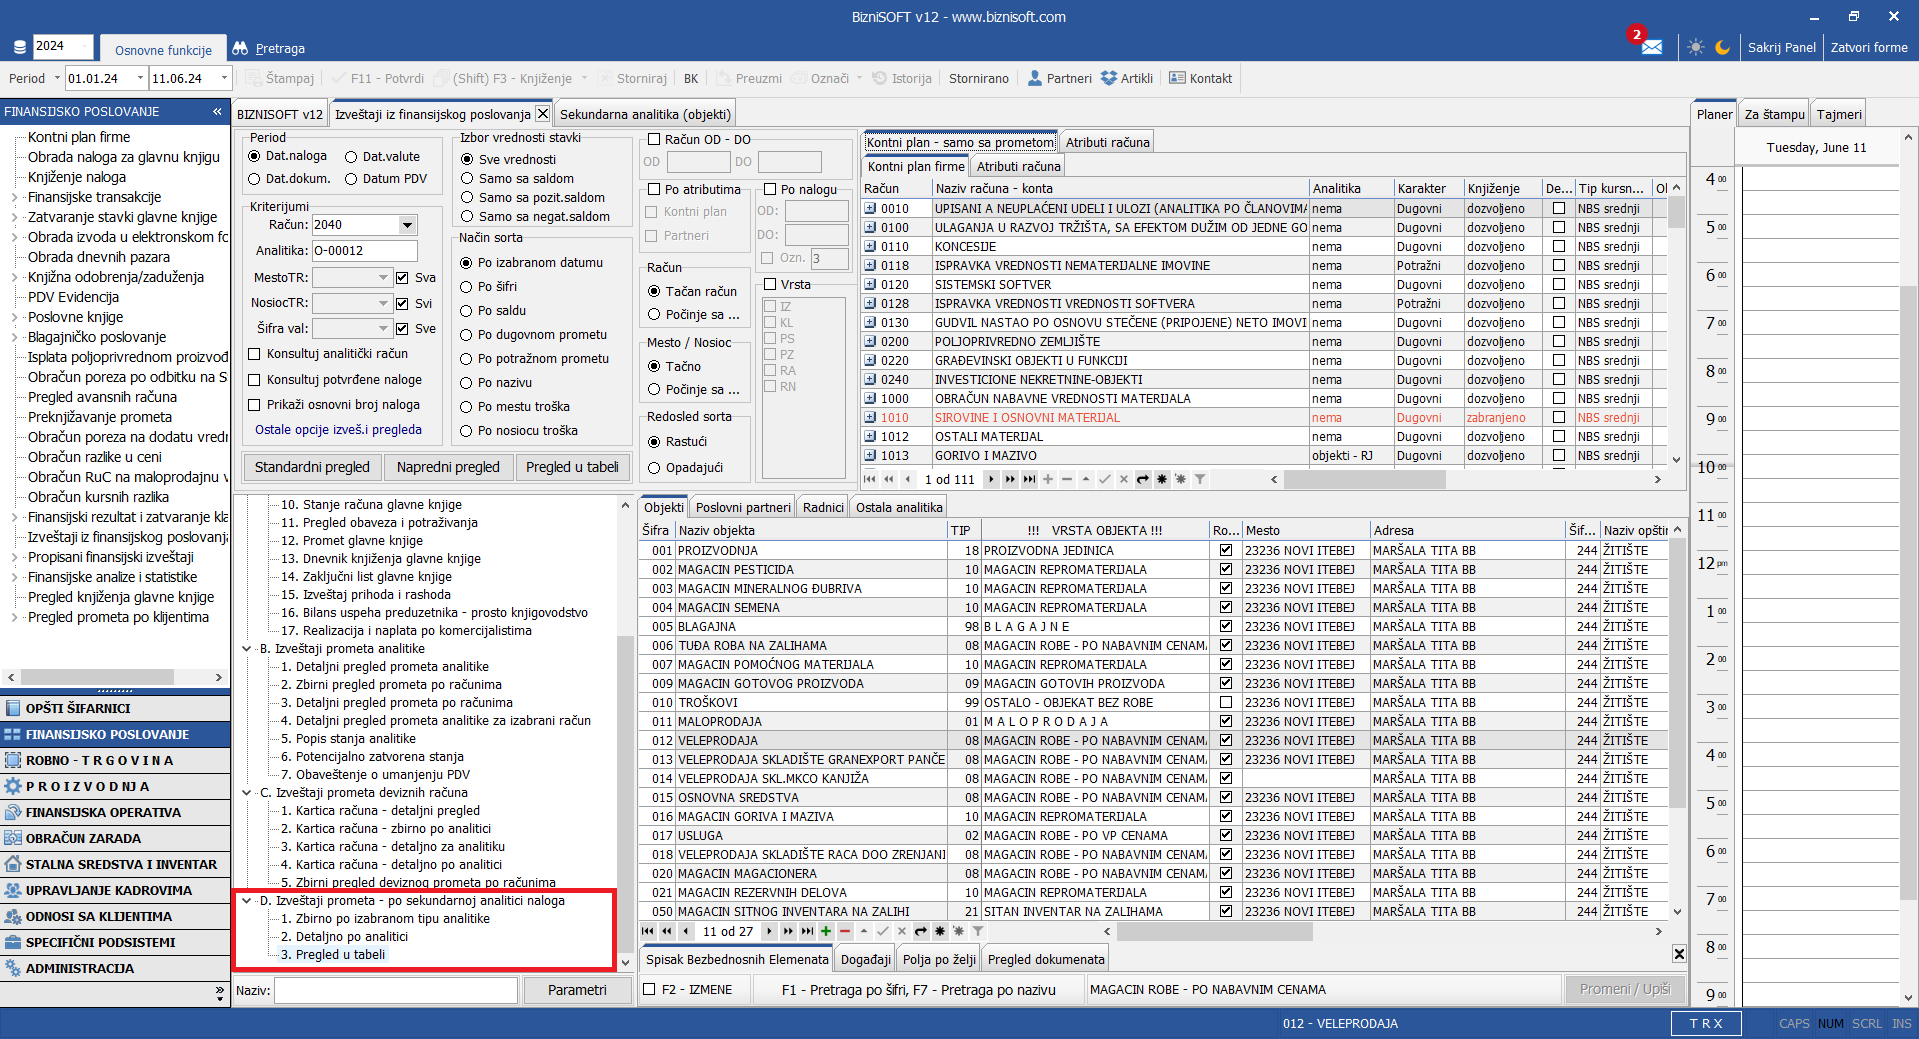The image size is (1919, 1039).
Task: Switch to light theme sun icon
Action: [x=1695, y=47]
